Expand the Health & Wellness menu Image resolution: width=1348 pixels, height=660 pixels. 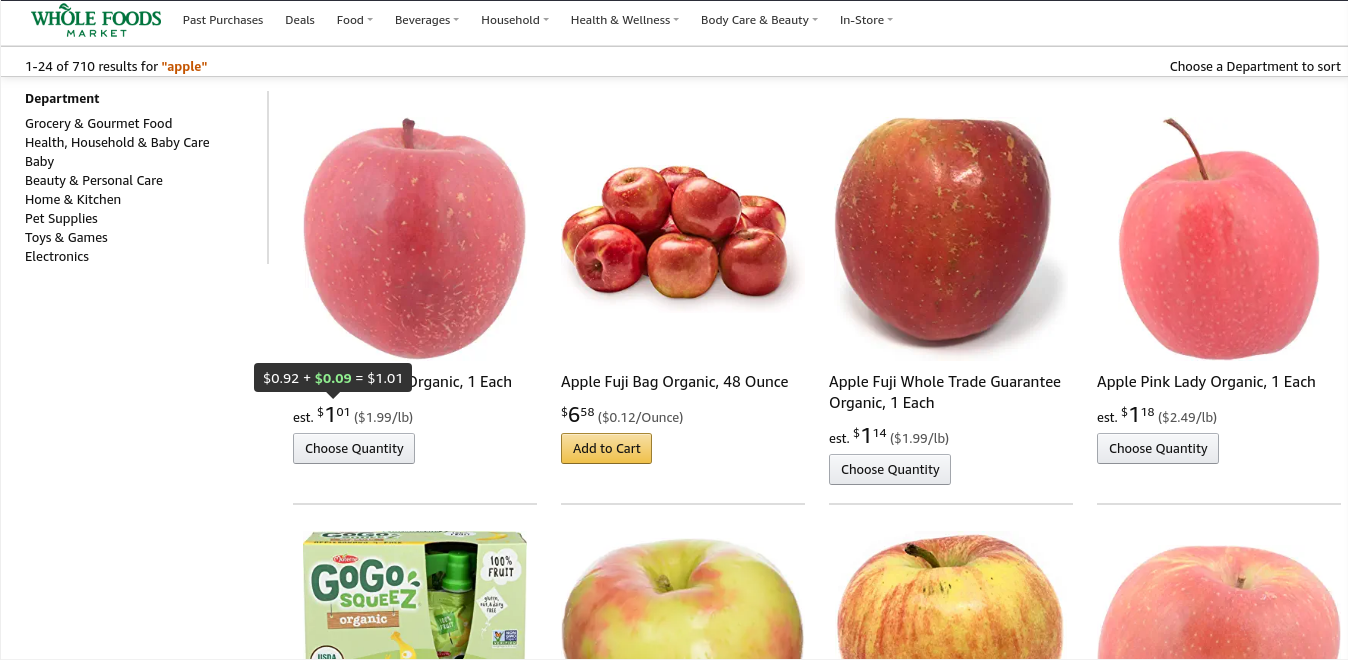click(x=625, y=20)
